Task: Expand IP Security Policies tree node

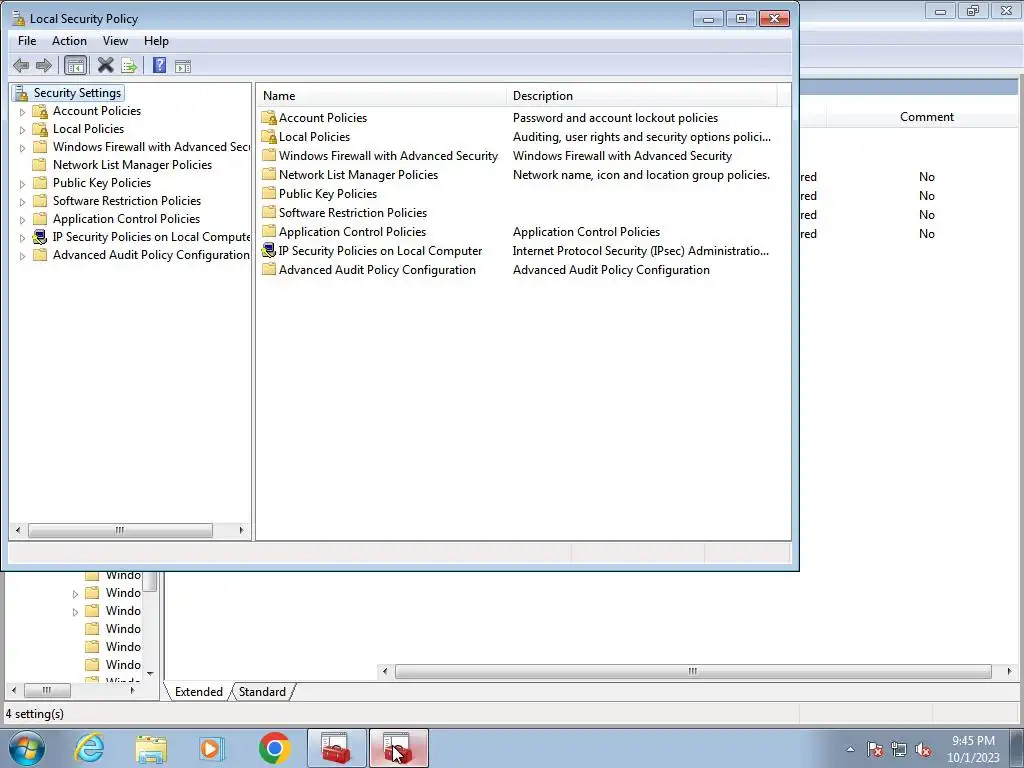Action: click(x=22, y=238)
